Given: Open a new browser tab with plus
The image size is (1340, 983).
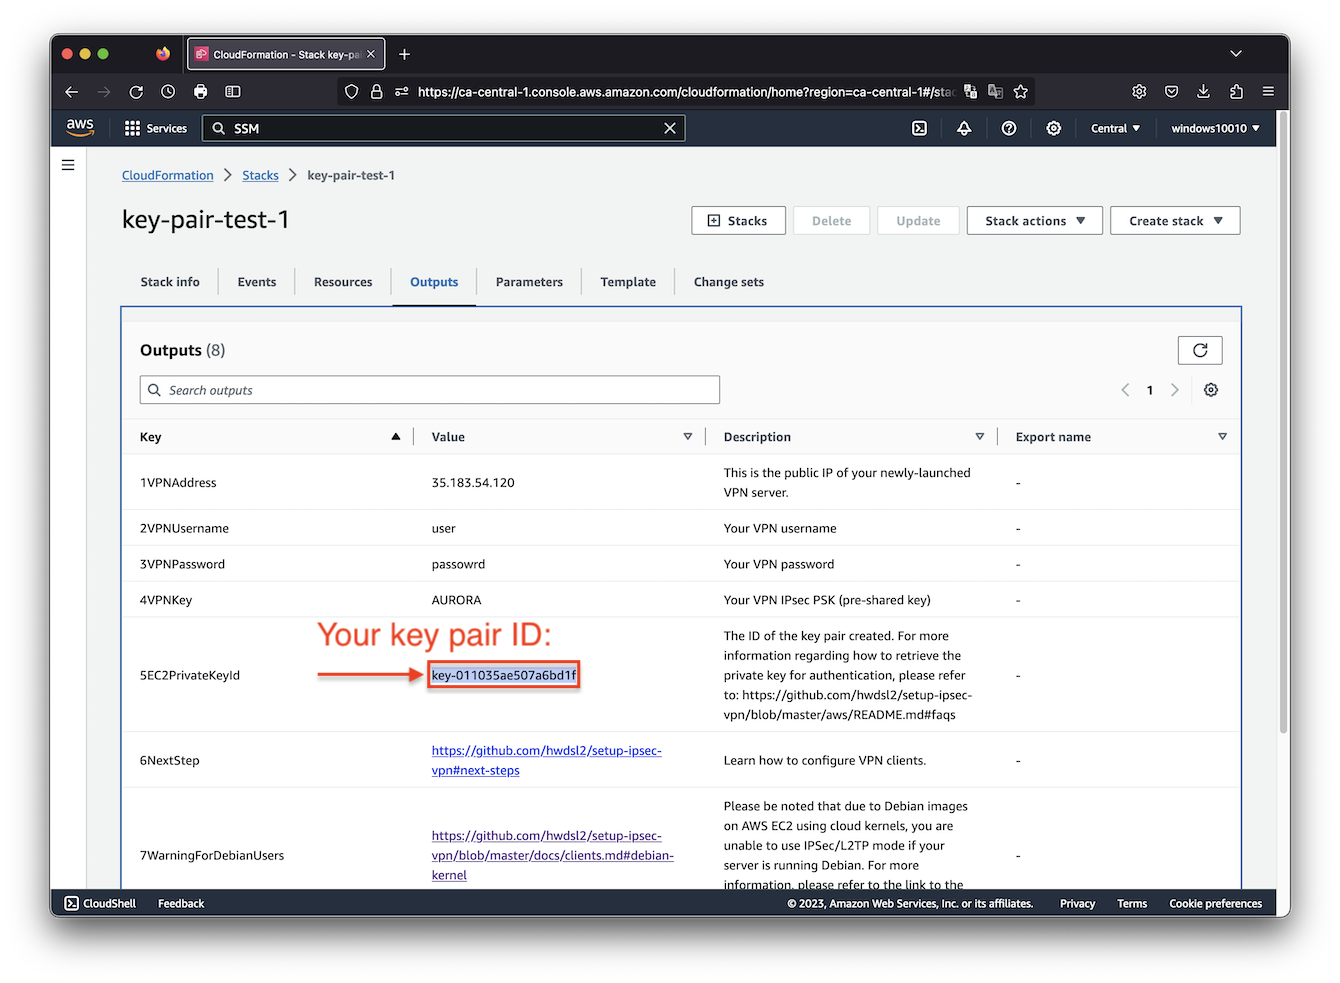Looking at the screenshot, I should 404,54.
